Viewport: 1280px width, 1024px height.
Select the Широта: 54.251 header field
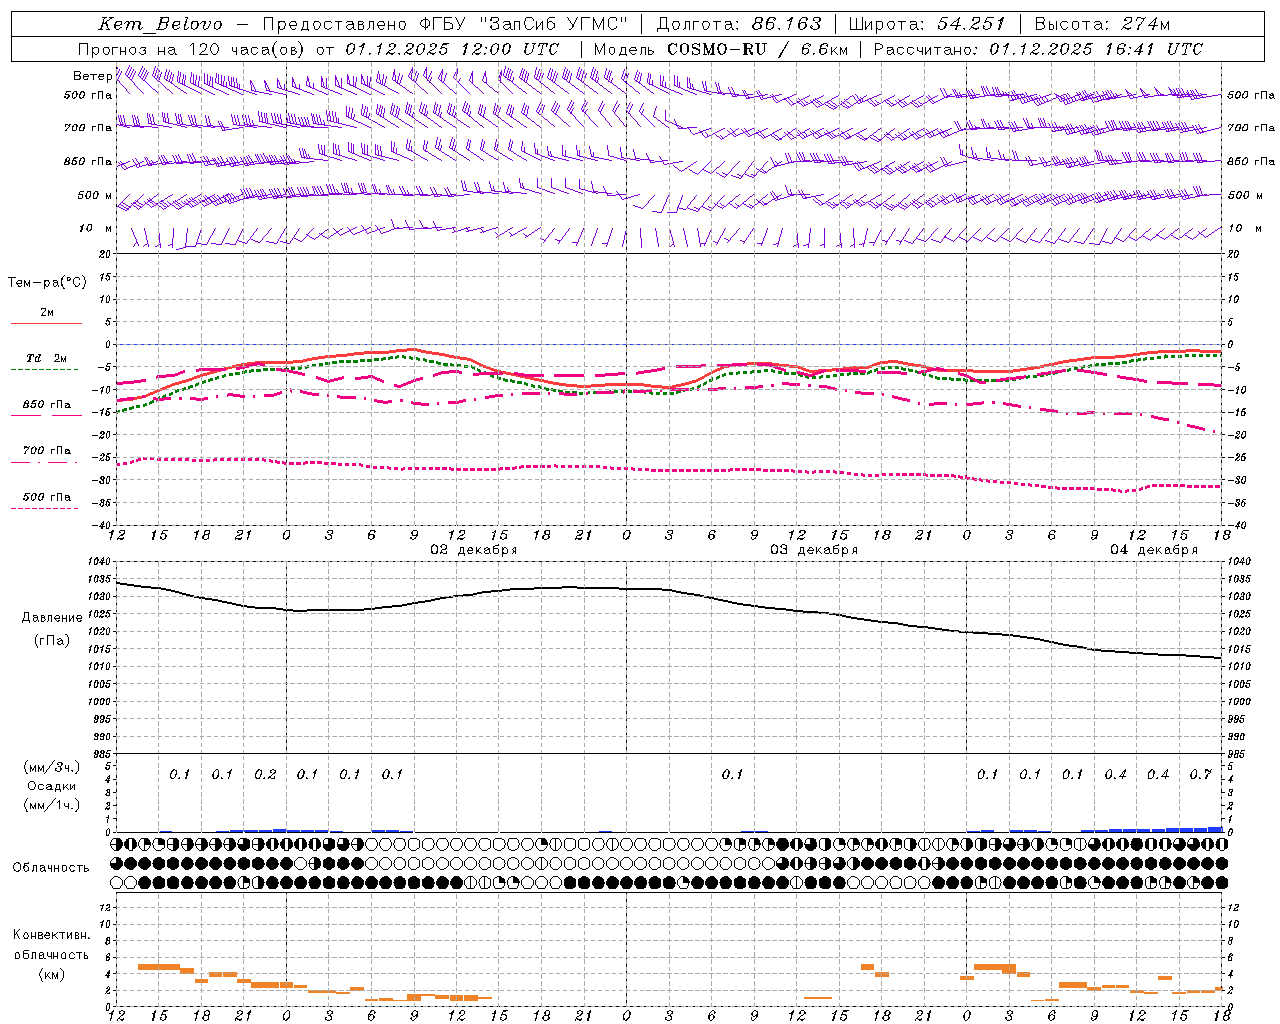pos(927,24)
